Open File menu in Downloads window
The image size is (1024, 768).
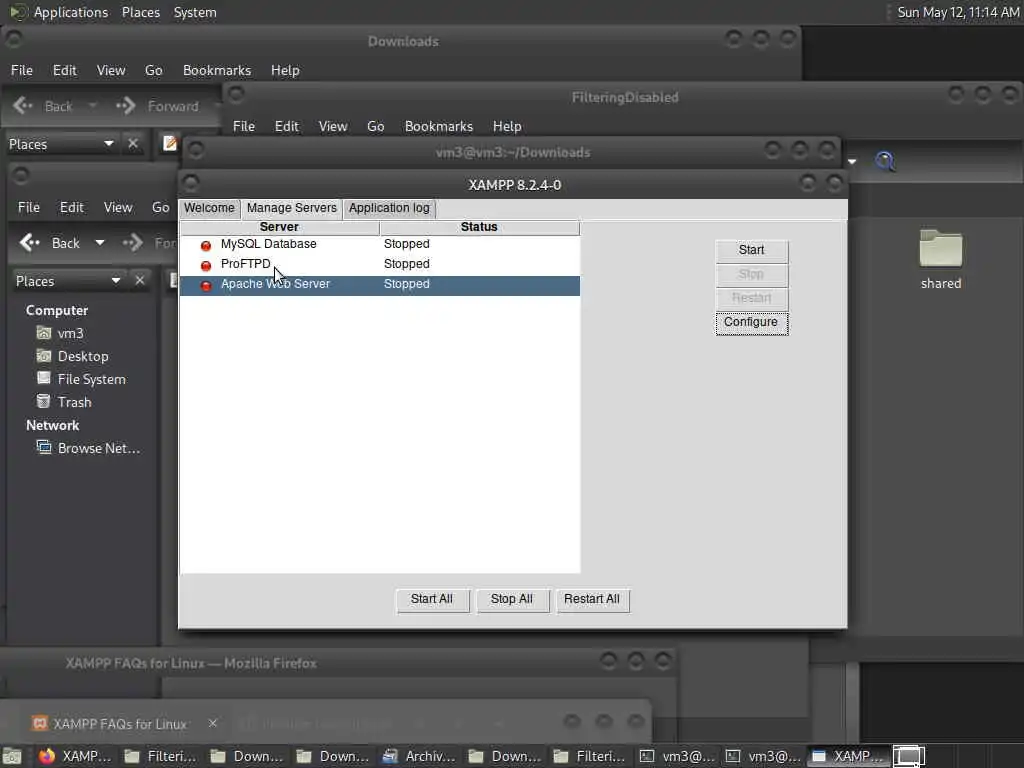(22, 70)
